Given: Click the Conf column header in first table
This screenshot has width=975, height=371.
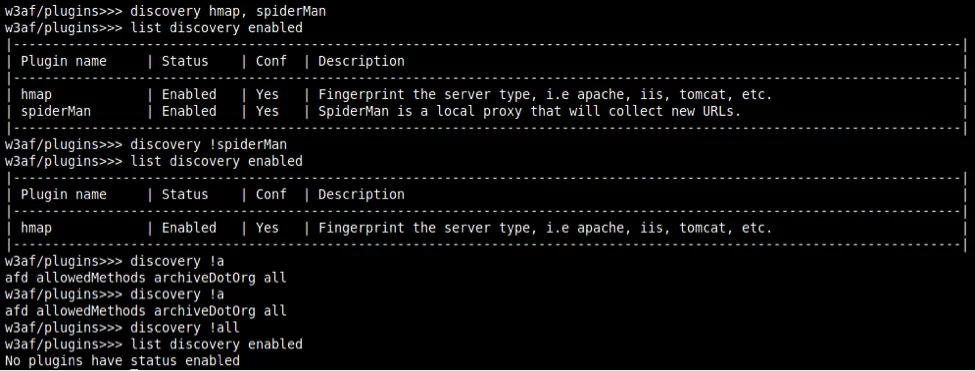Looking at the screenshot, I should (271, 61).
